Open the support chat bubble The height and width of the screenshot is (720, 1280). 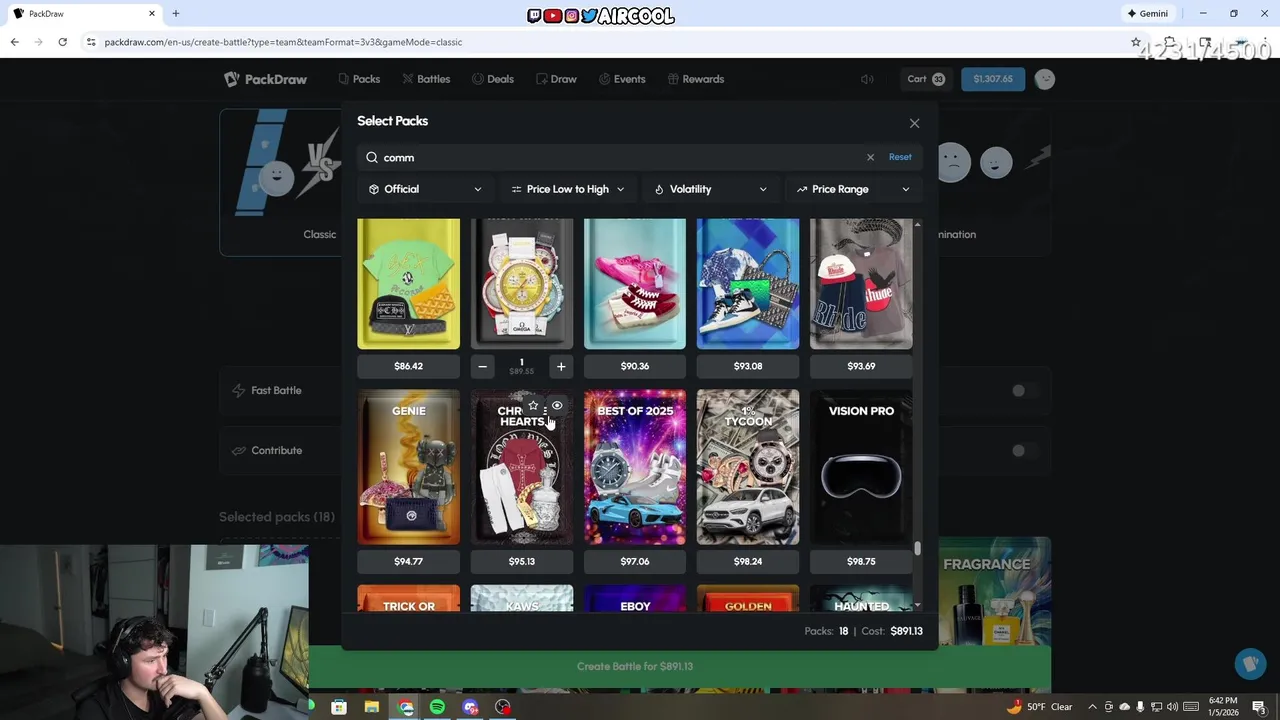click(1249, 664)
